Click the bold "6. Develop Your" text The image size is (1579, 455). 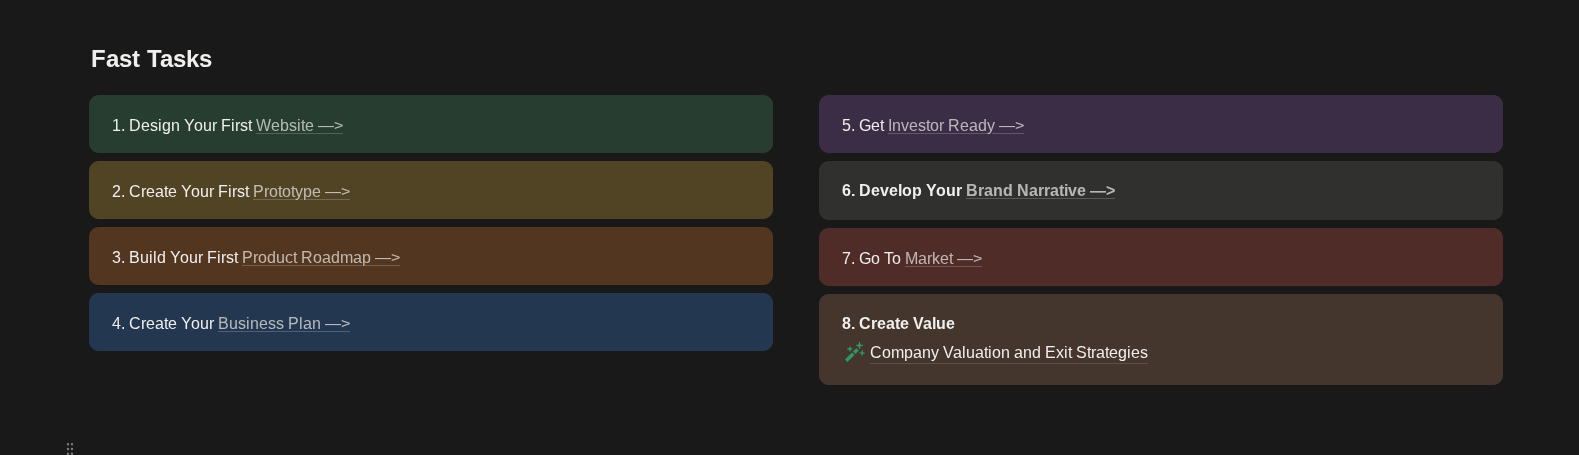[x=901, y=191]
